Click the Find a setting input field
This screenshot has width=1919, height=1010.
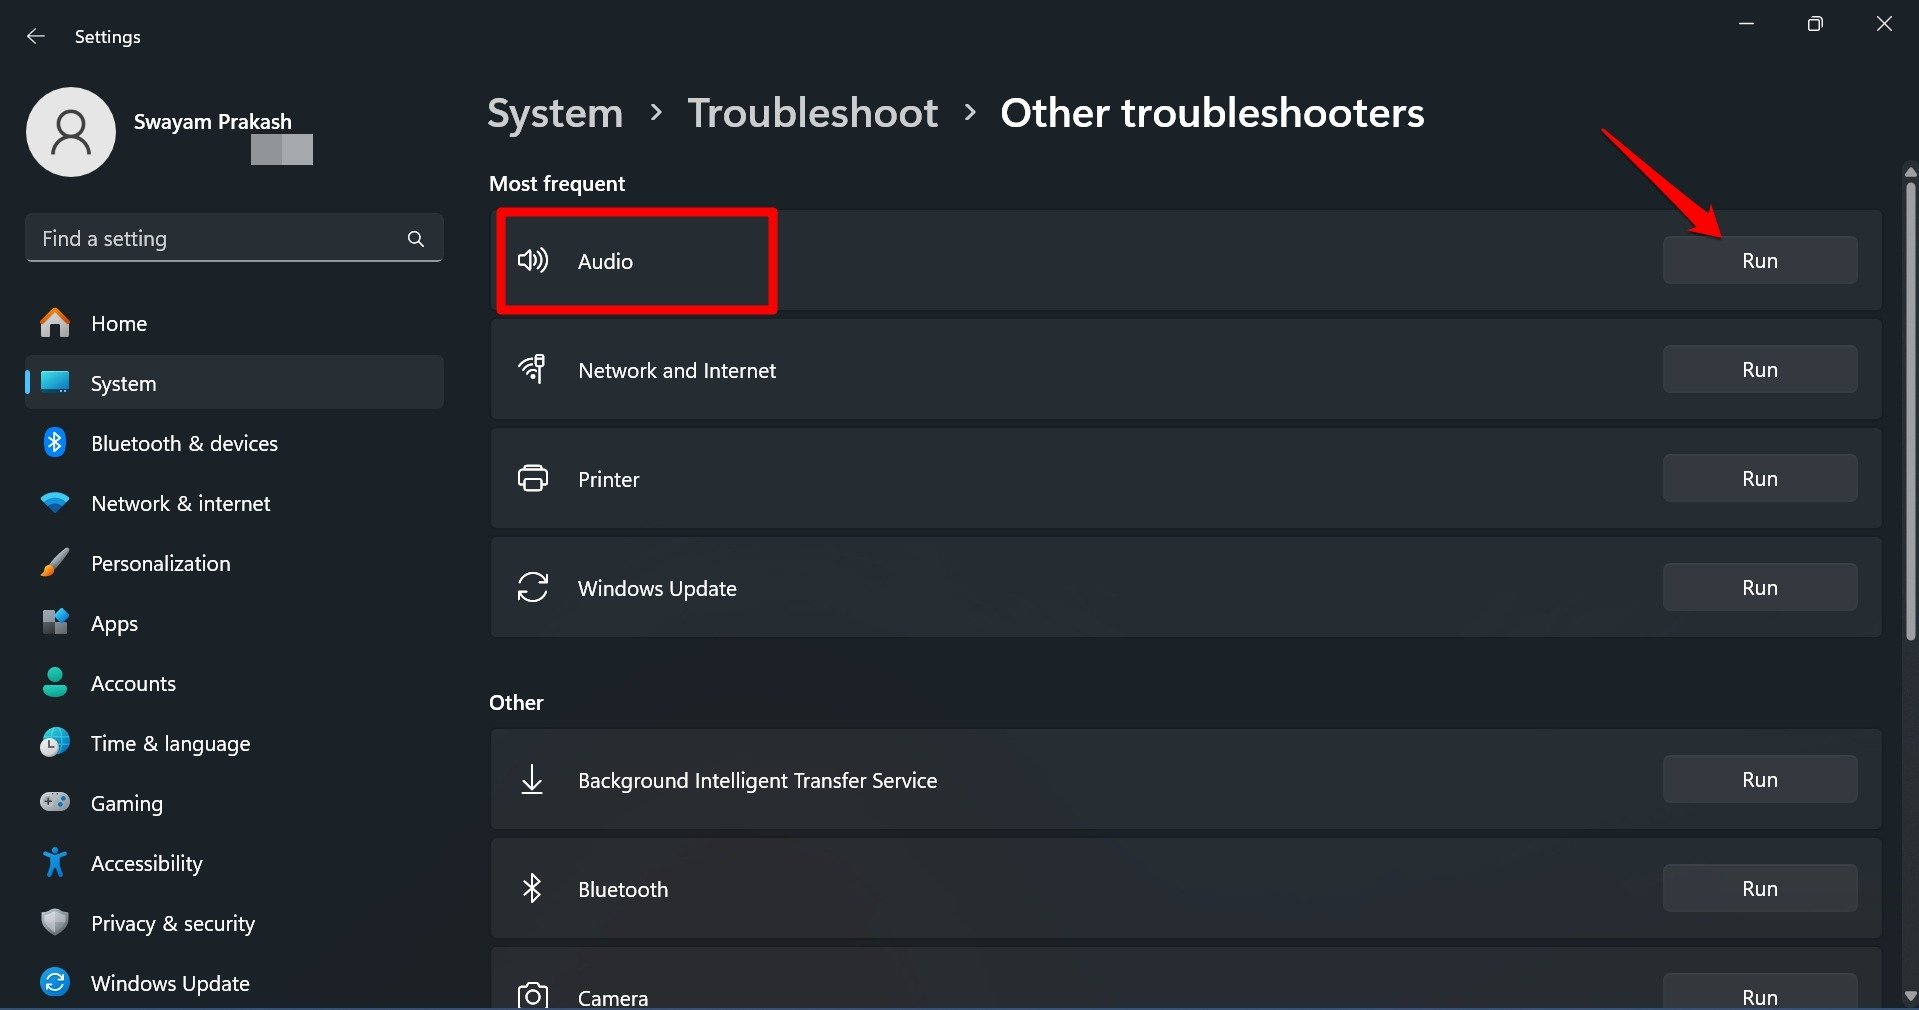pos(200,238)
